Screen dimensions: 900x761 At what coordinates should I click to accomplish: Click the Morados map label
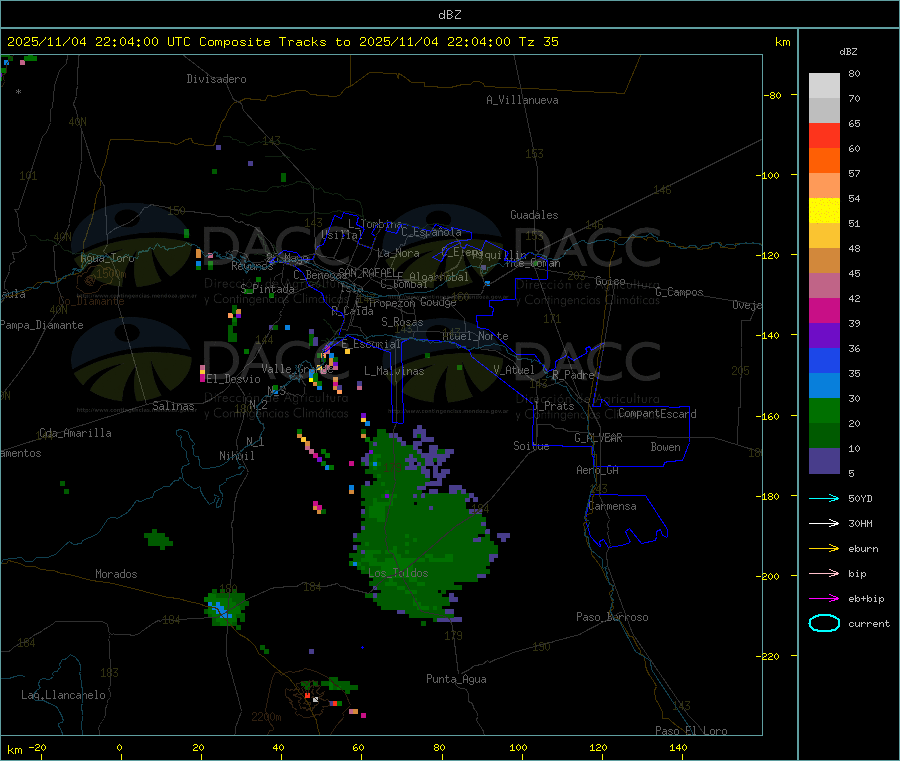(116, 574)
